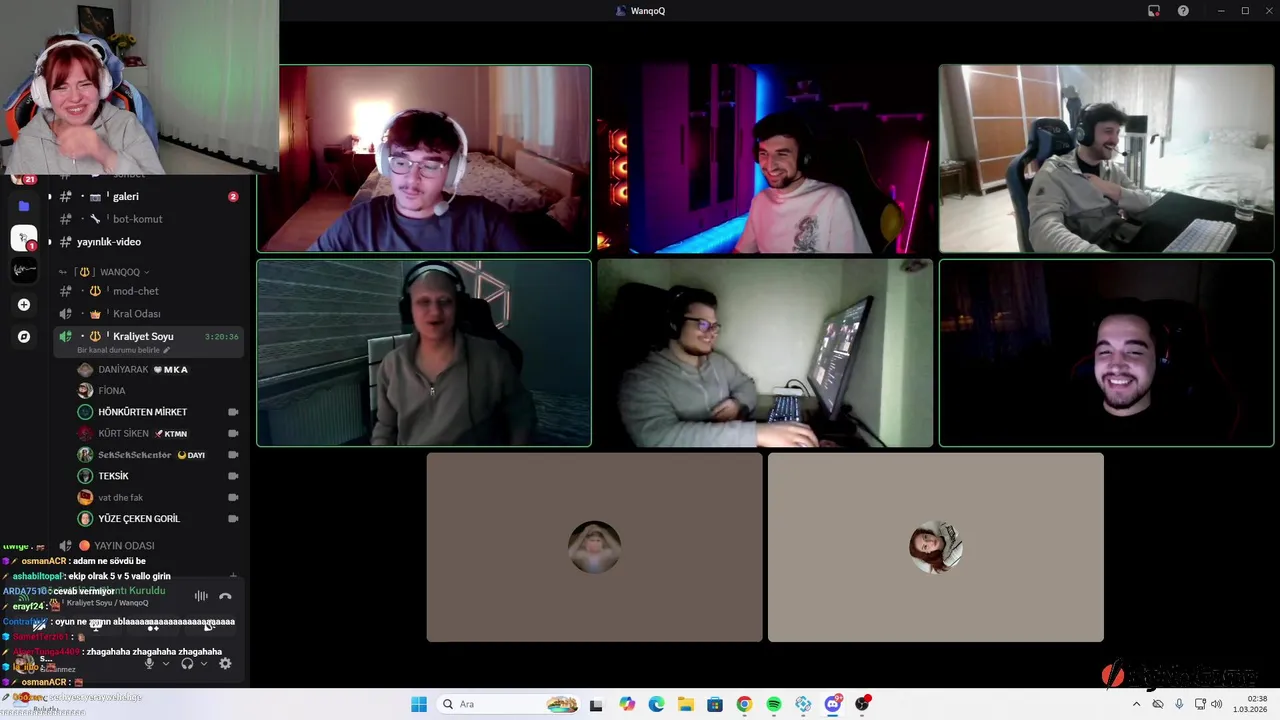Viewport: 1280px width, 720px height.
Task: Open microphone input options arrow
Action: click(x=166, y=663)
